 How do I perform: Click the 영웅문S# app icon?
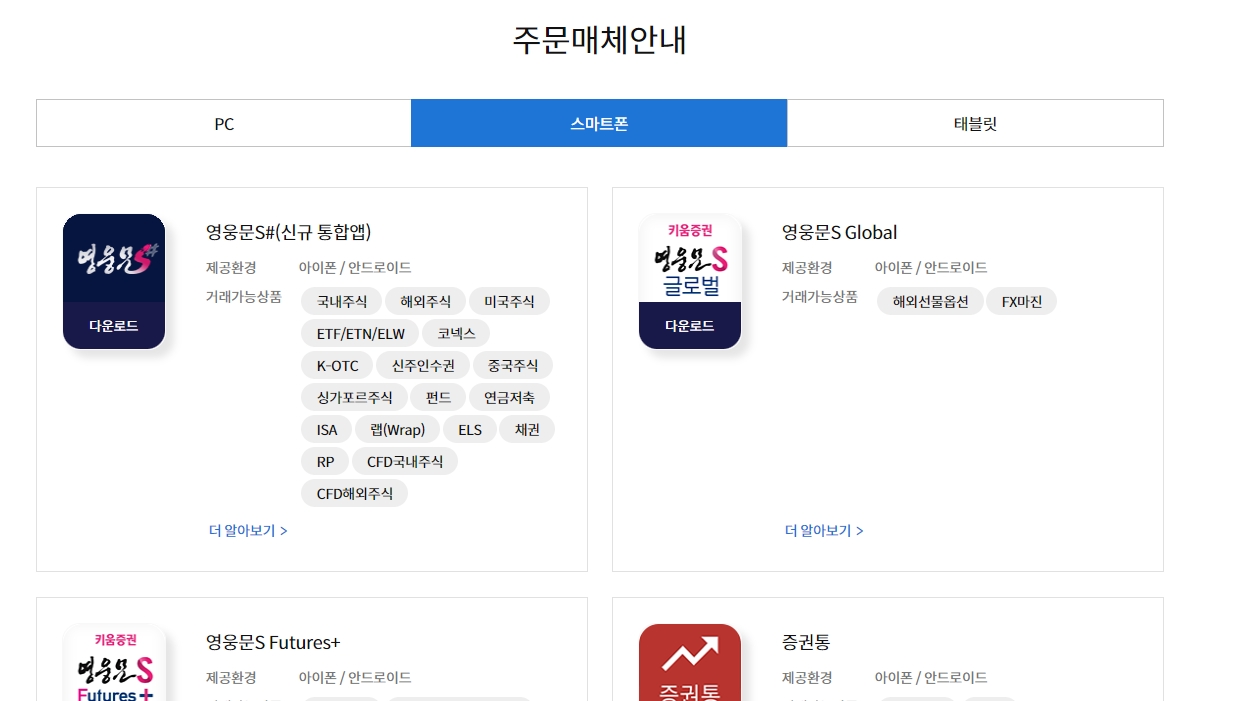click(x=114, y=281)
